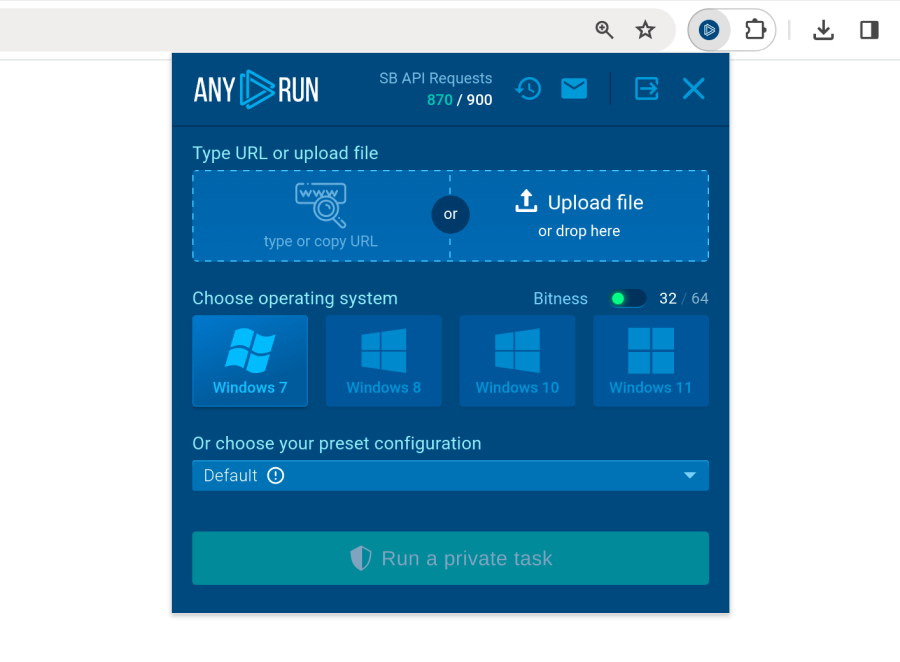Open the browser downloads icon
Viewport: 900px width, 662px height.
click(x=823, y=30)
